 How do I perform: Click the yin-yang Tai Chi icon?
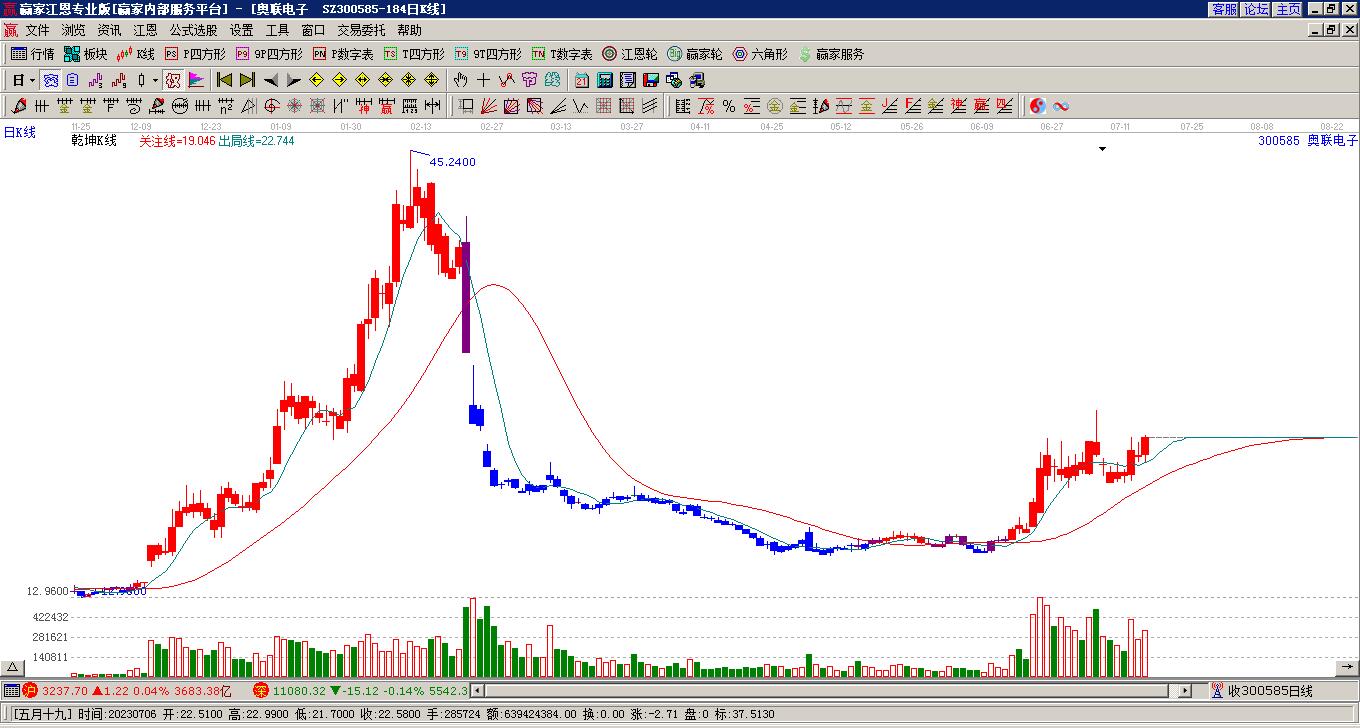click(x=1038, y=106)
